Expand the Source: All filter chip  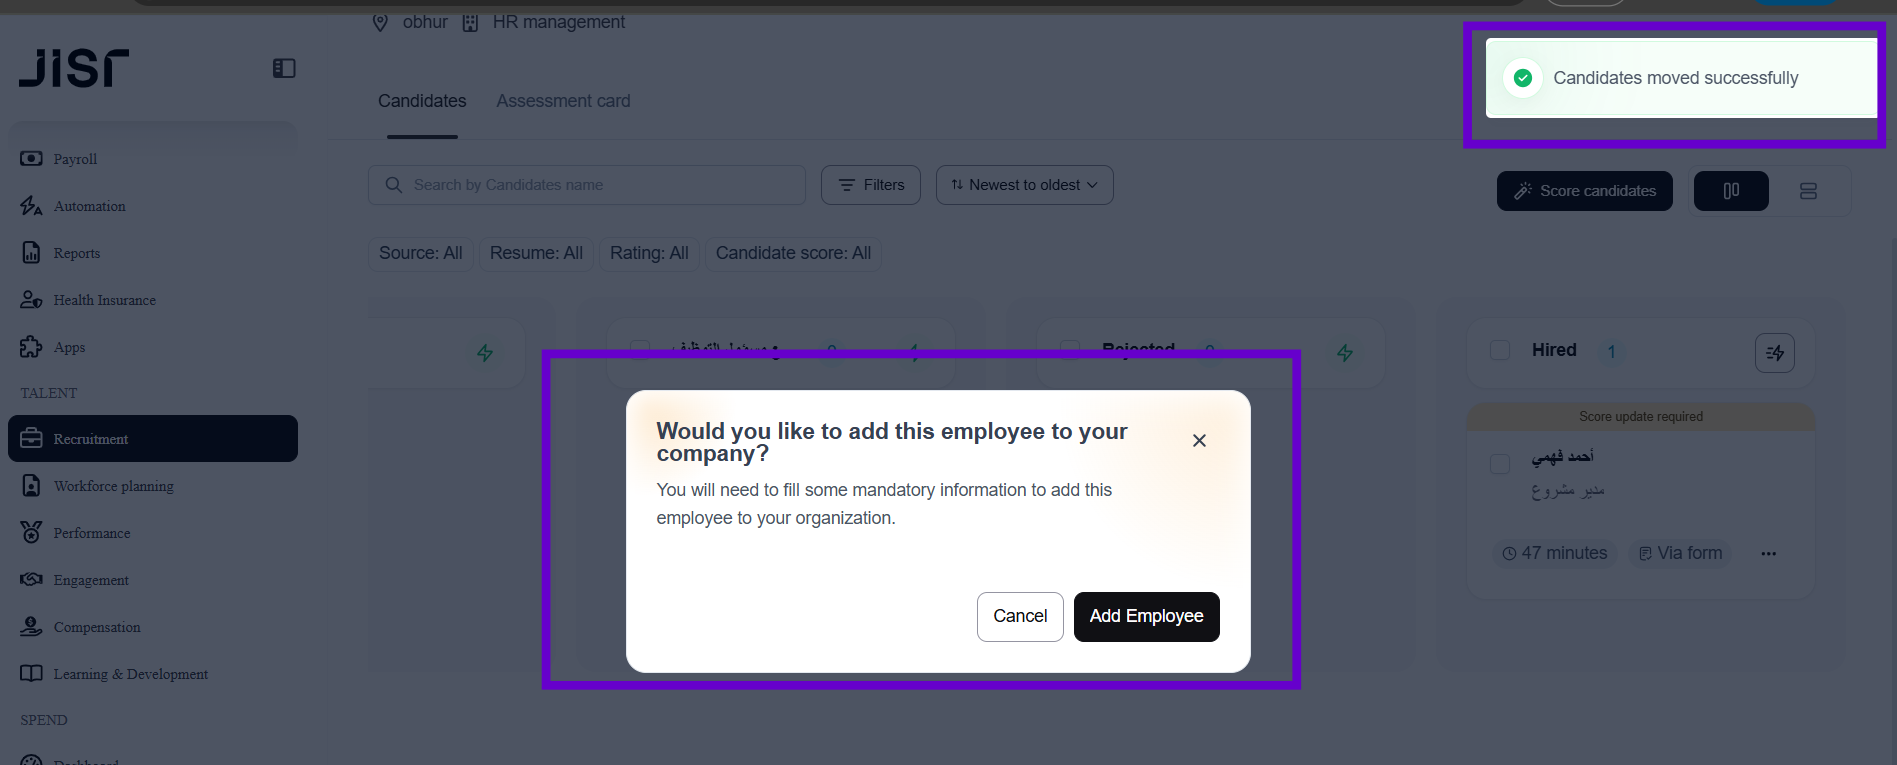pos(420,253)
